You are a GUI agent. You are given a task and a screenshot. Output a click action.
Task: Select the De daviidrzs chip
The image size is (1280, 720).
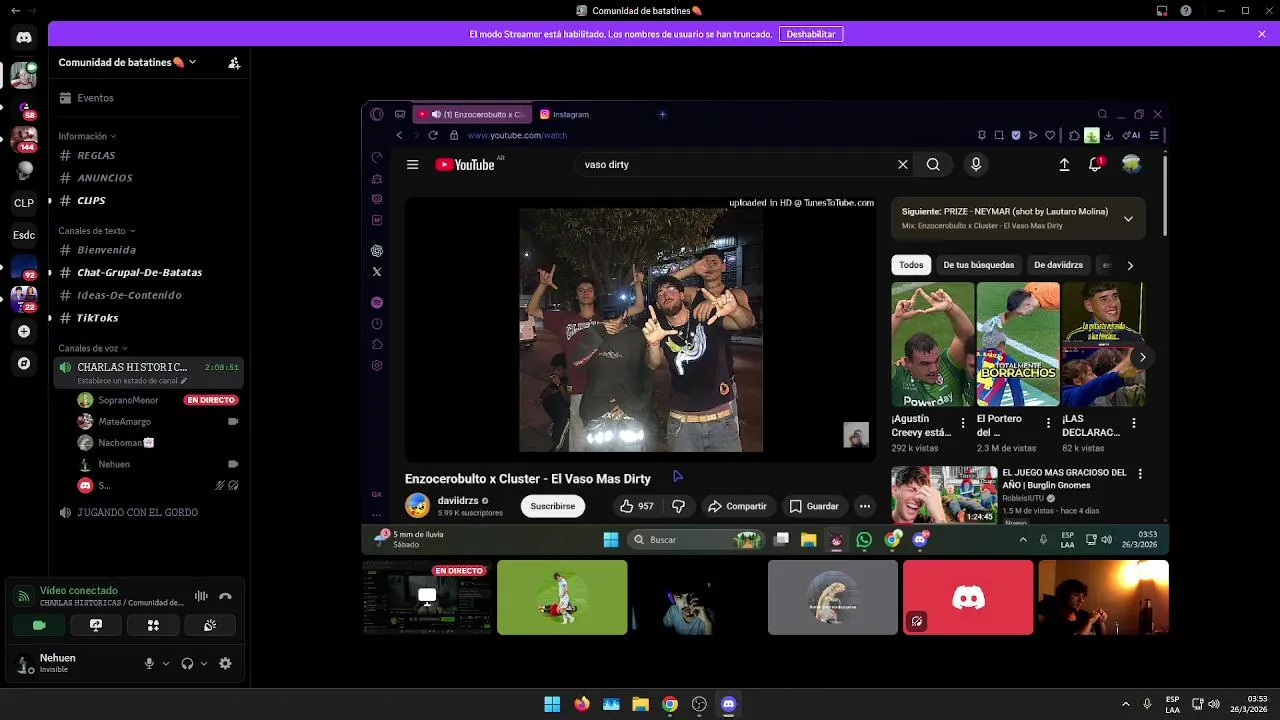[1058, 265]
